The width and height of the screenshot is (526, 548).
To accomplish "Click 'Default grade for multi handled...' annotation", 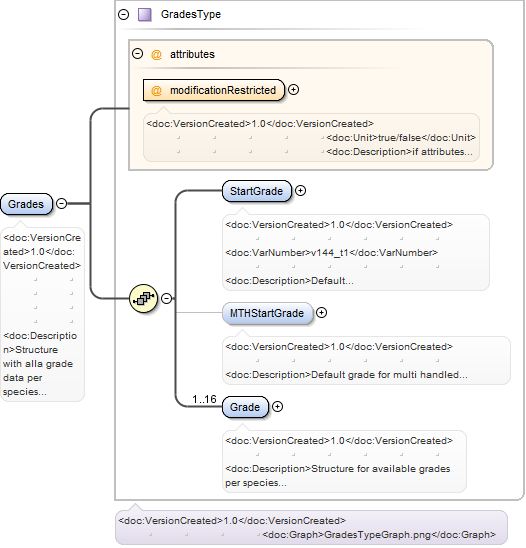I will [x=346, y=375].
